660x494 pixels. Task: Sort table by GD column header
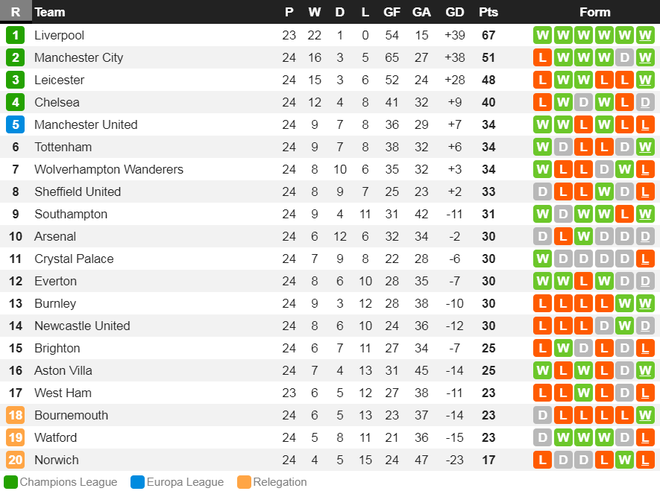455,12
